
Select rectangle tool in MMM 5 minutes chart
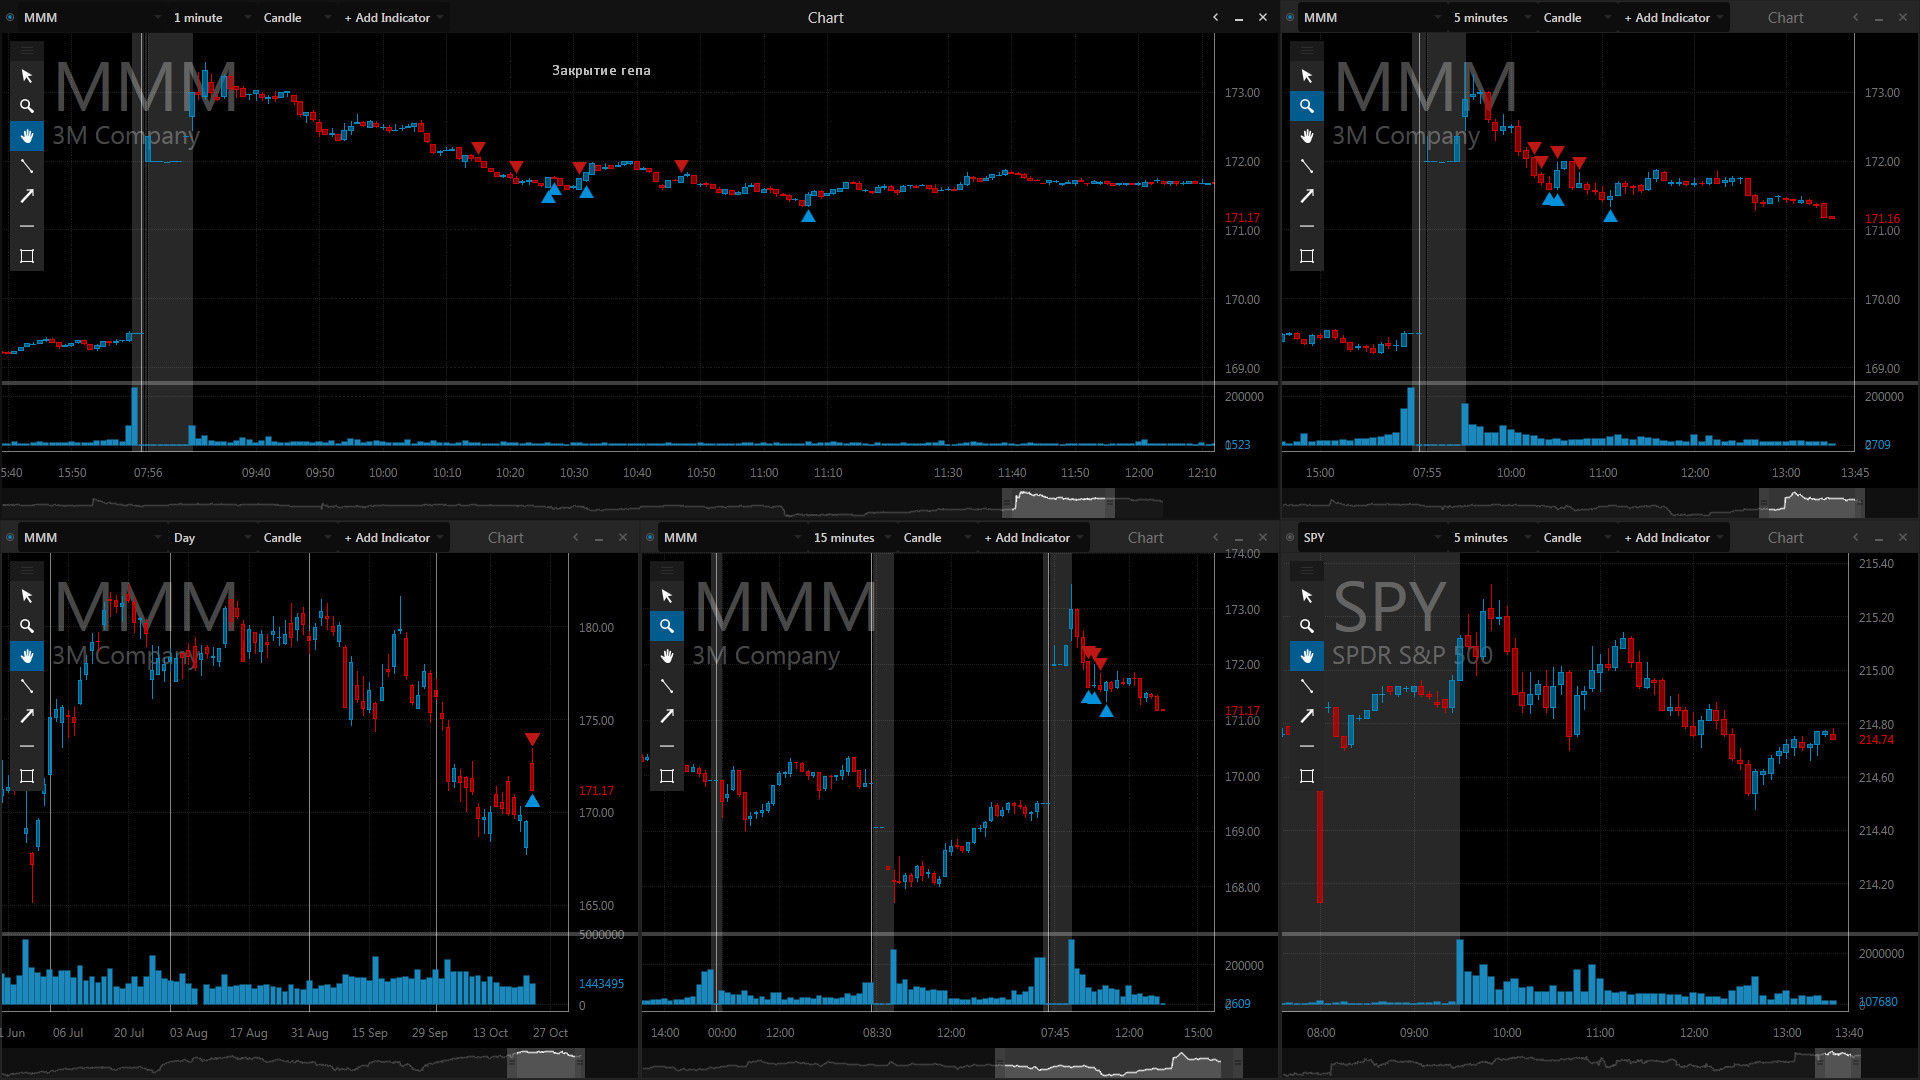click(1307, 256)
